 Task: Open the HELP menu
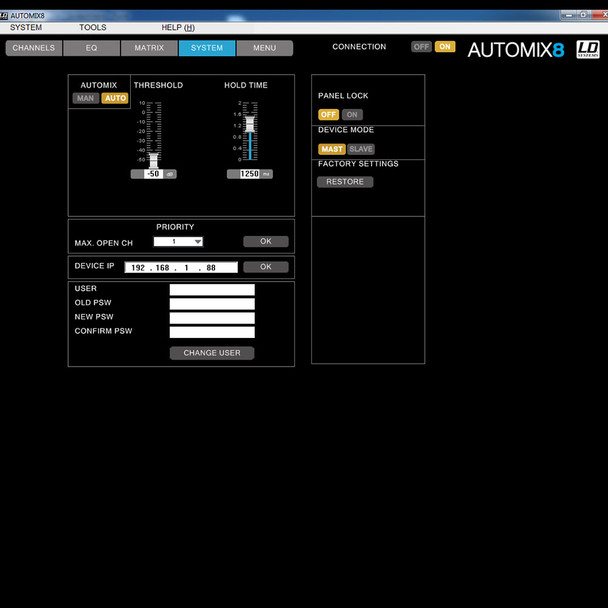(x=178, y=28)
